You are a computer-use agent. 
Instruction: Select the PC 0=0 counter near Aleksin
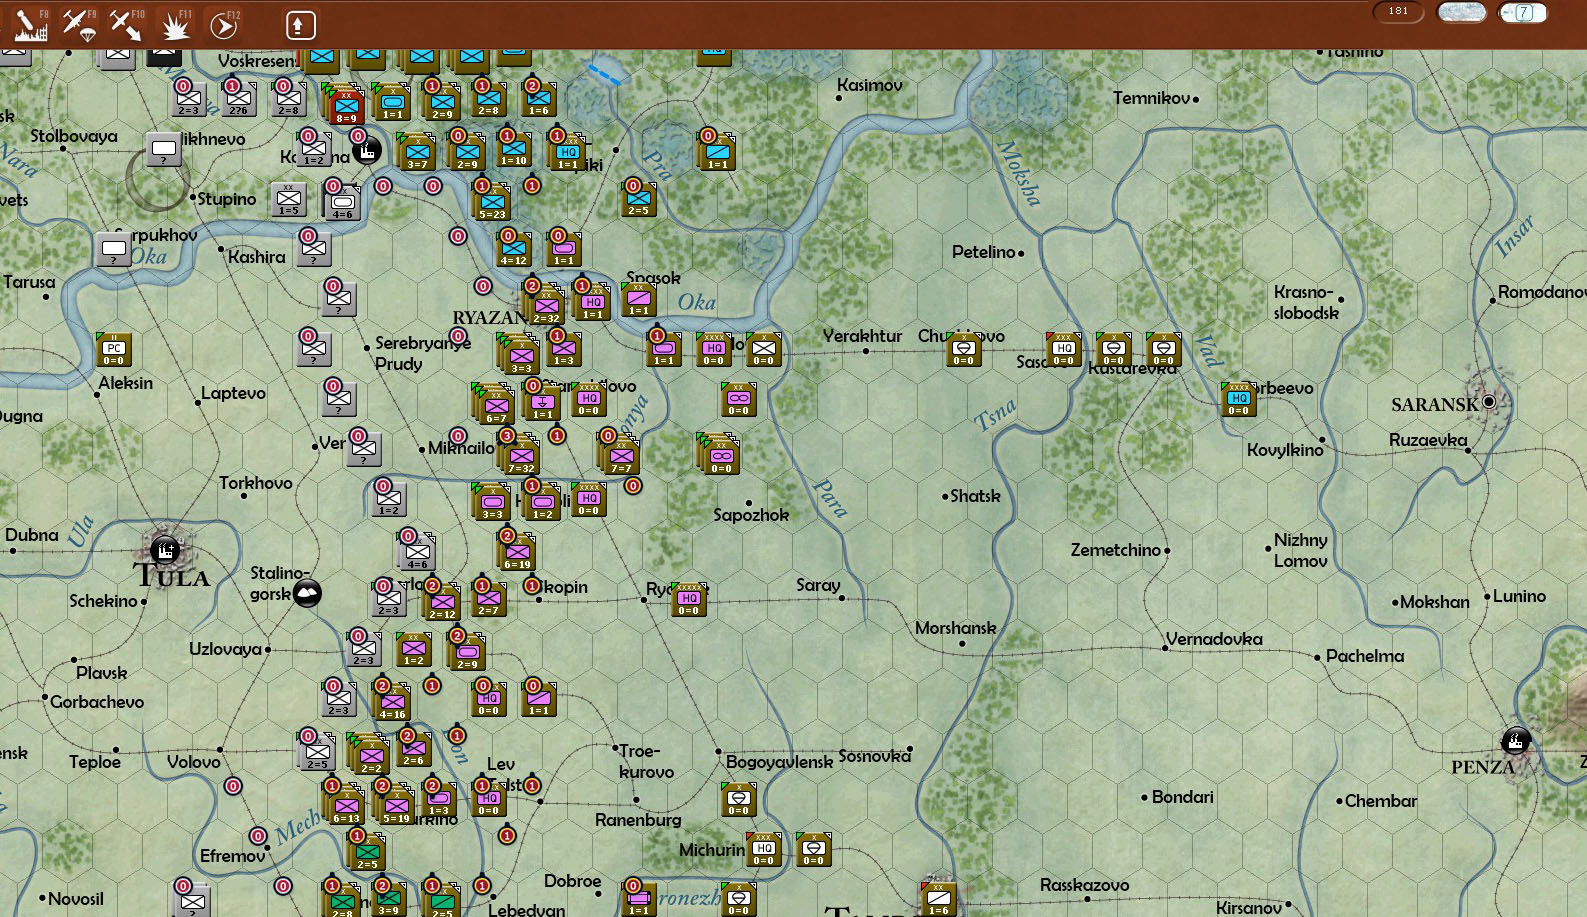coord(114,349)
